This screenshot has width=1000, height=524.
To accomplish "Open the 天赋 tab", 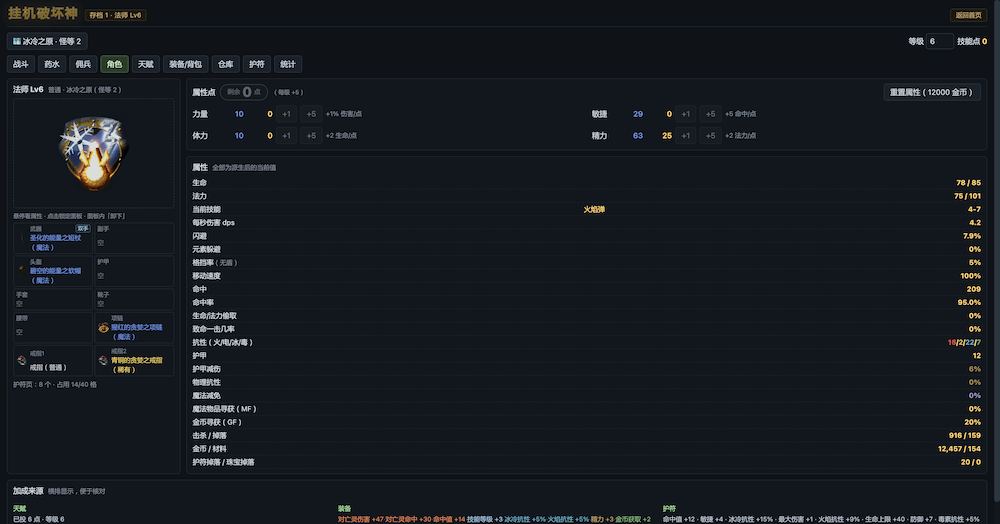I will tap(146, 64).
